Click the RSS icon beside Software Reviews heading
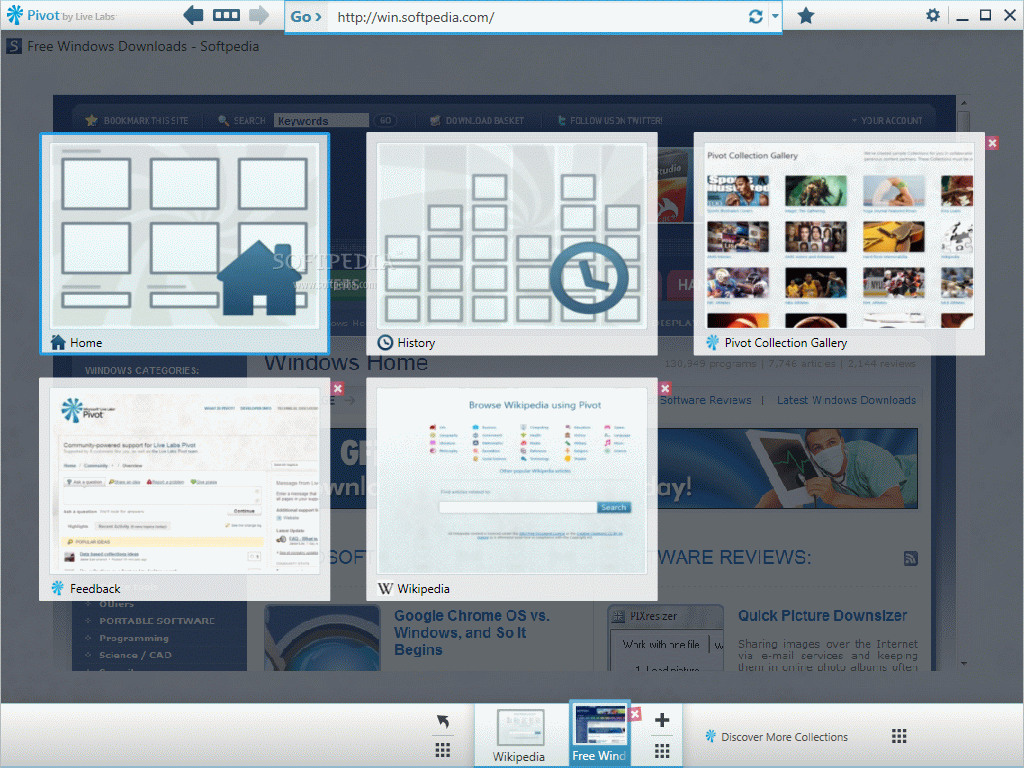Screen dimensions: 1024x768 pos(911,558)
